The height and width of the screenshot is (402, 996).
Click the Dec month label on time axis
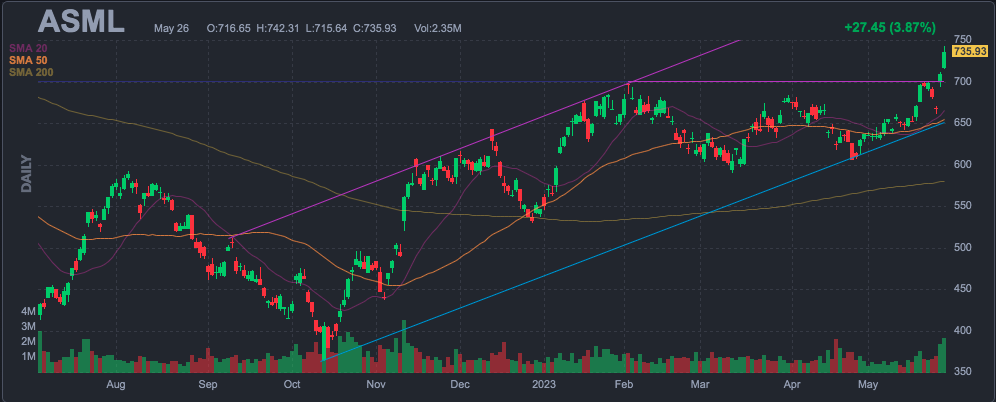click(459, 384)
